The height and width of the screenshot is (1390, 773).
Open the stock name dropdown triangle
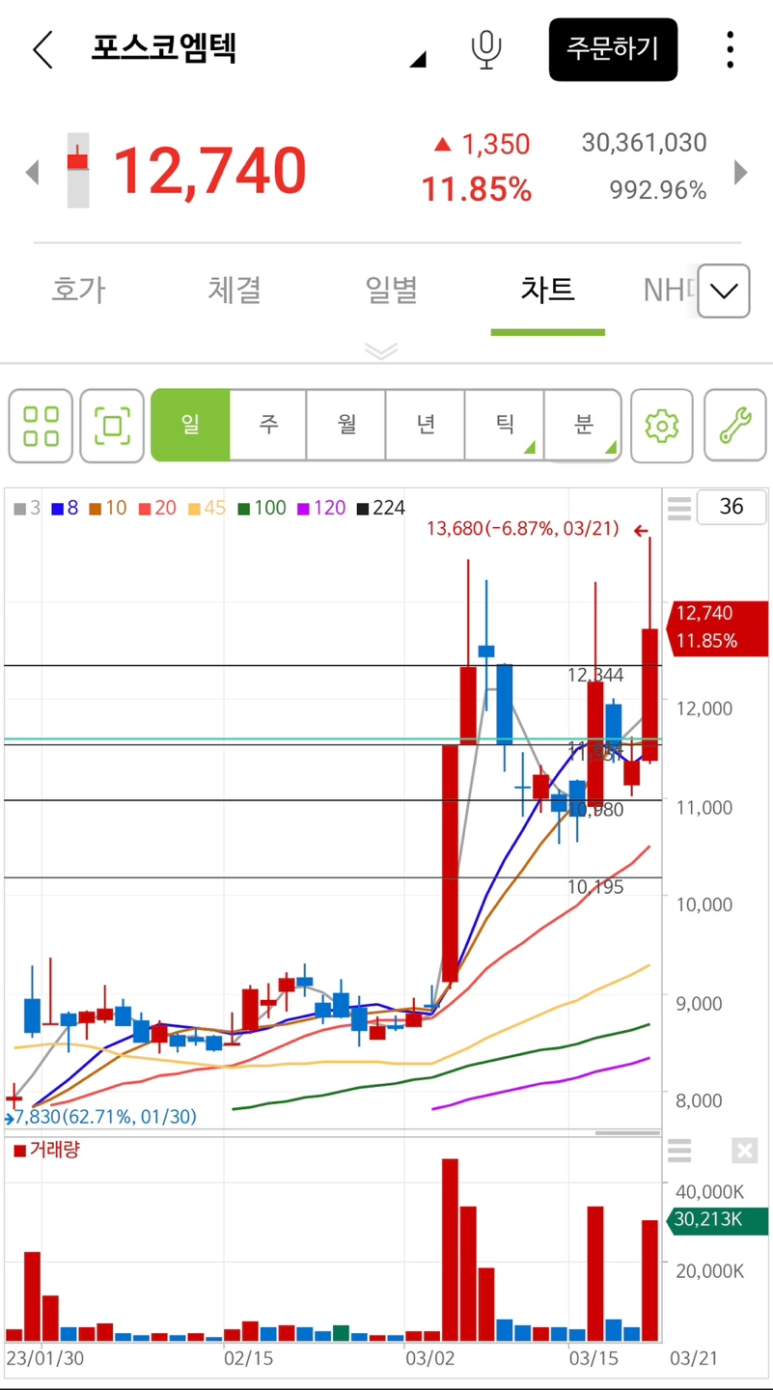pyautogui.click(x=418, y=60)
